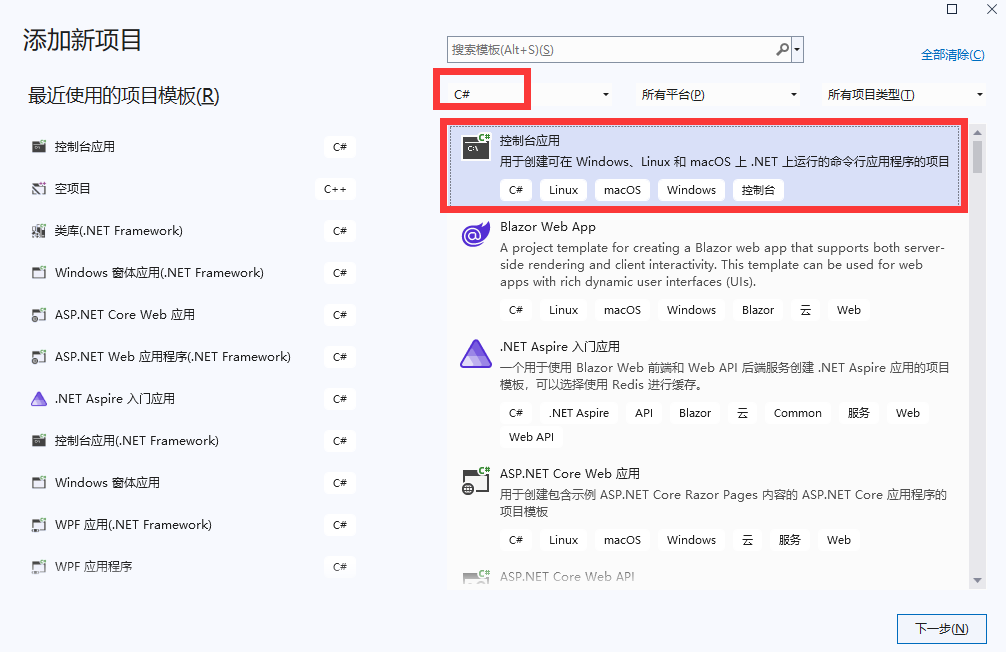Click ASP.NET Web 应用程序(.NET Framework) icon
Image resolution: width=1006 pixels, height=652 pixels.
[39, 357]
